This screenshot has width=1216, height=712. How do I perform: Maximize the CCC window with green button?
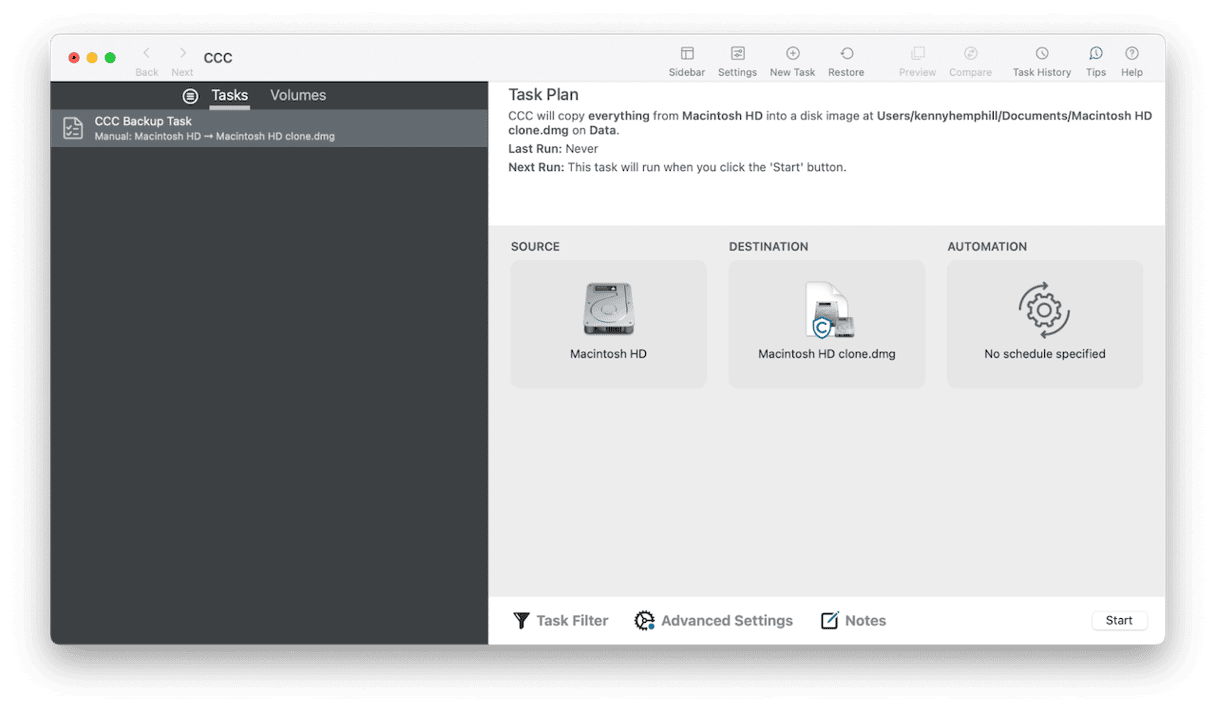[x=110, y=58]
